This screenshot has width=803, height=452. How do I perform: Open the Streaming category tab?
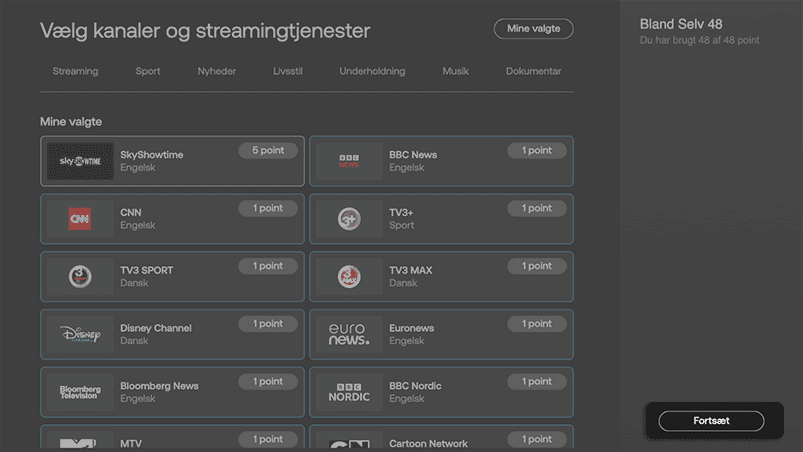75,71
